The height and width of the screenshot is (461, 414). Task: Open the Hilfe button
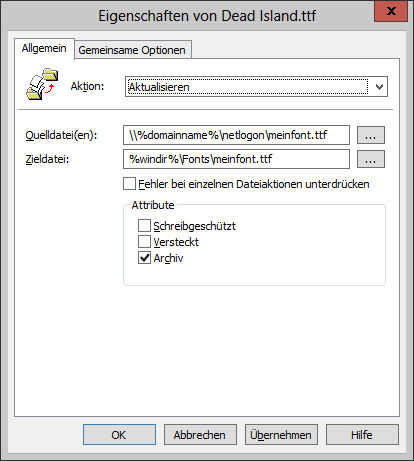[362, 435]
